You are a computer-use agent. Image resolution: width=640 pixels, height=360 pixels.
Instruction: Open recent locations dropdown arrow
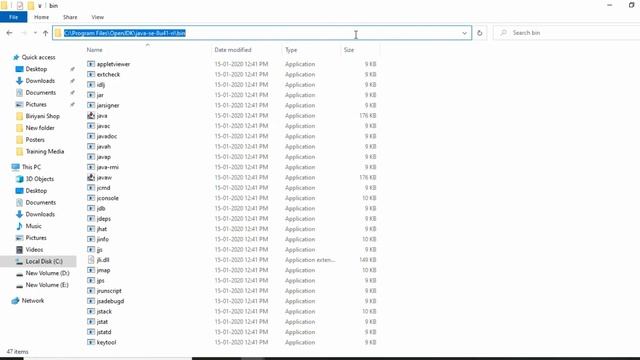click(x=35, y=33)
